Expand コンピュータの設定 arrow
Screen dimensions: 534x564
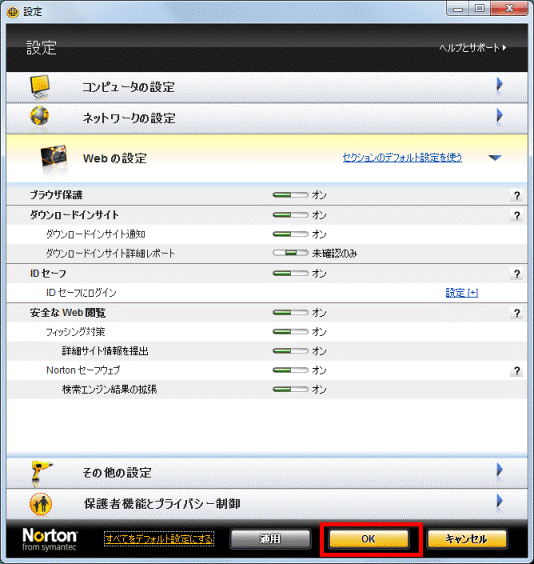point(499,85)
